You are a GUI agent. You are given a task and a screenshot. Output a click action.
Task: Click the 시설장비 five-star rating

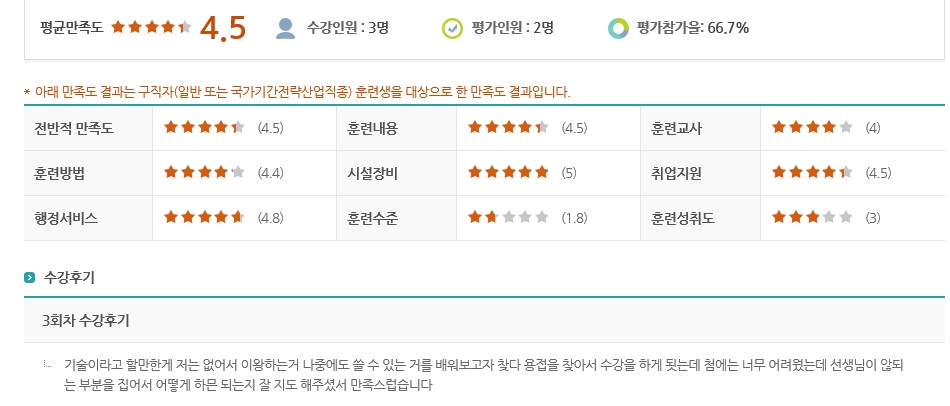[508, 173]
